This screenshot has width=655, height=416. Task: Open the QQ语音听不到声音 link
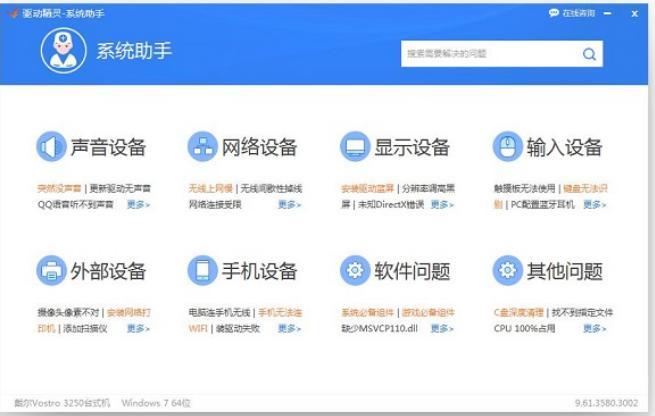click(x=76, y=205)
